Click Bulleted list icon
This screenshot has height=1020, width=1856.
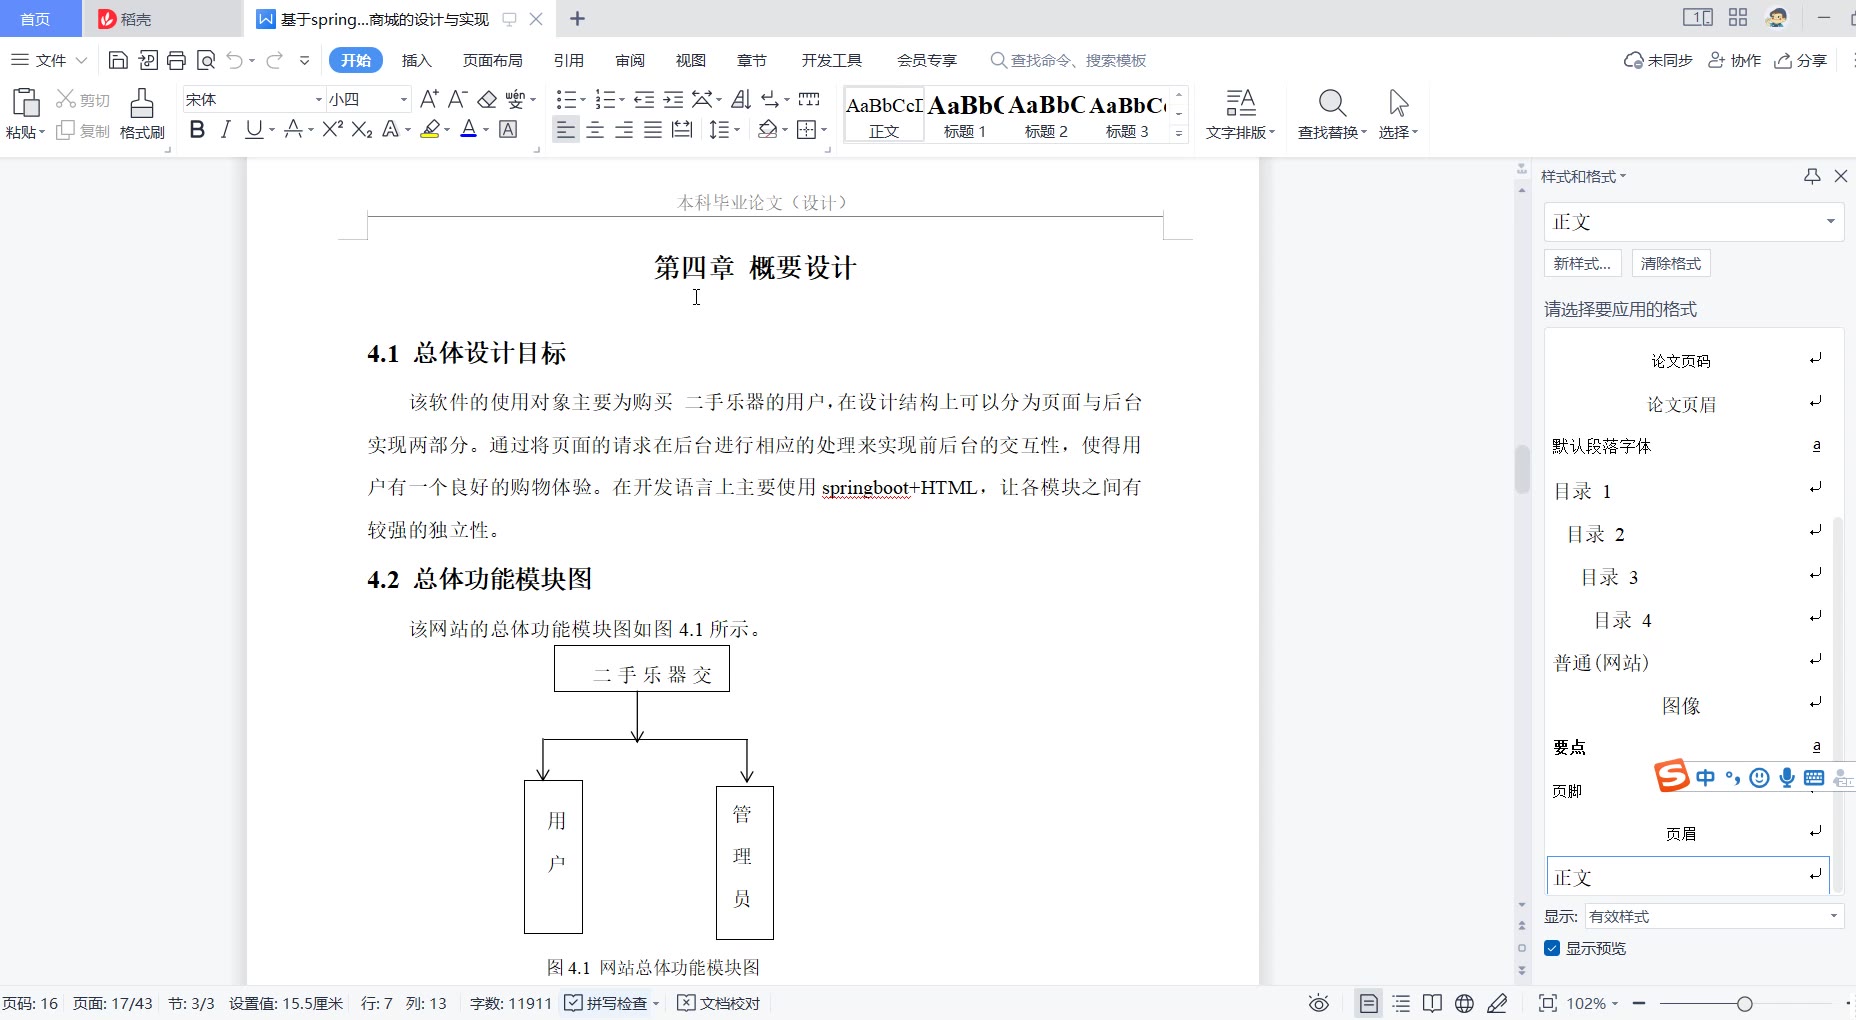566,99
